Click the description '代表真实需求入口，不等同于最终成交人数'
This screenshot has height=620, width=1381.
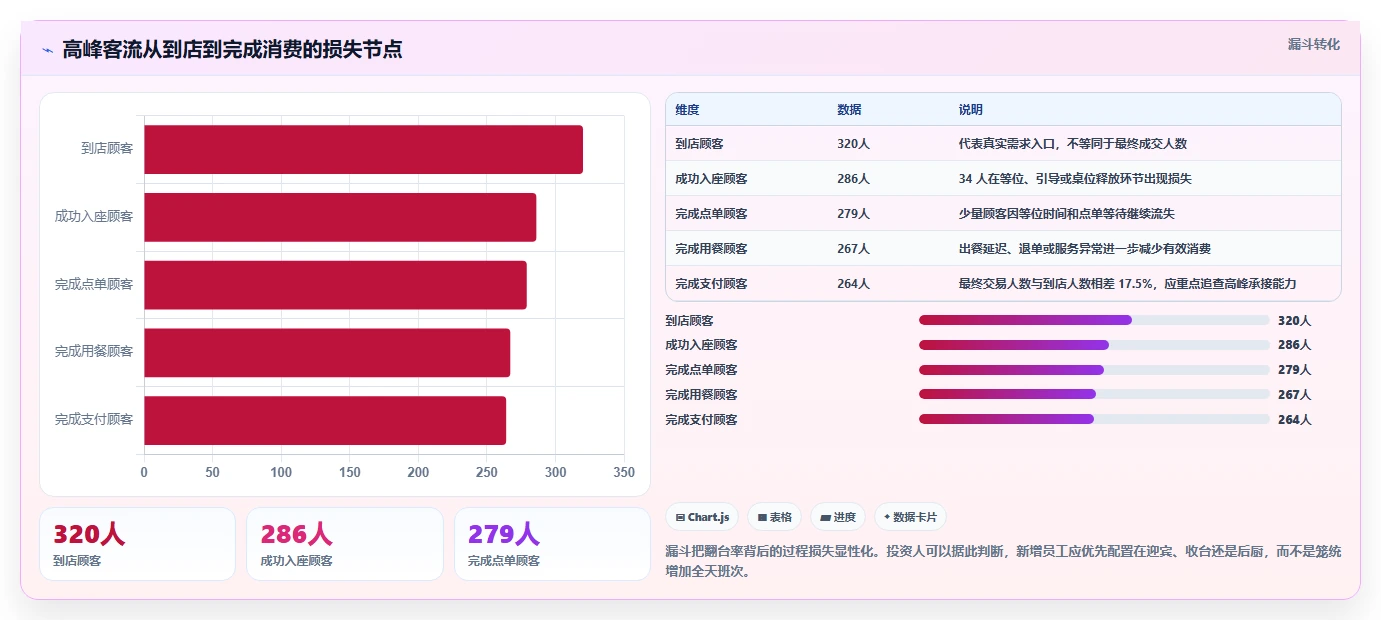pyautogui.click(x=1072, y=144)
